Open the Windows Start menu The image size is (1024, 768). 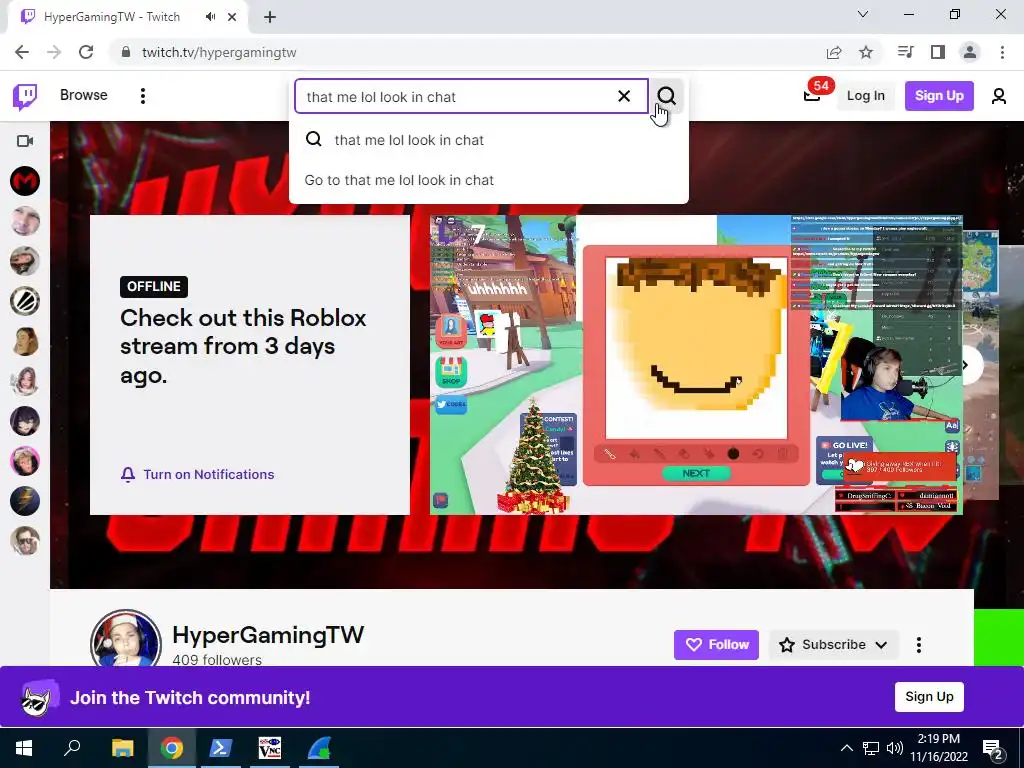[x=24, y=748]
